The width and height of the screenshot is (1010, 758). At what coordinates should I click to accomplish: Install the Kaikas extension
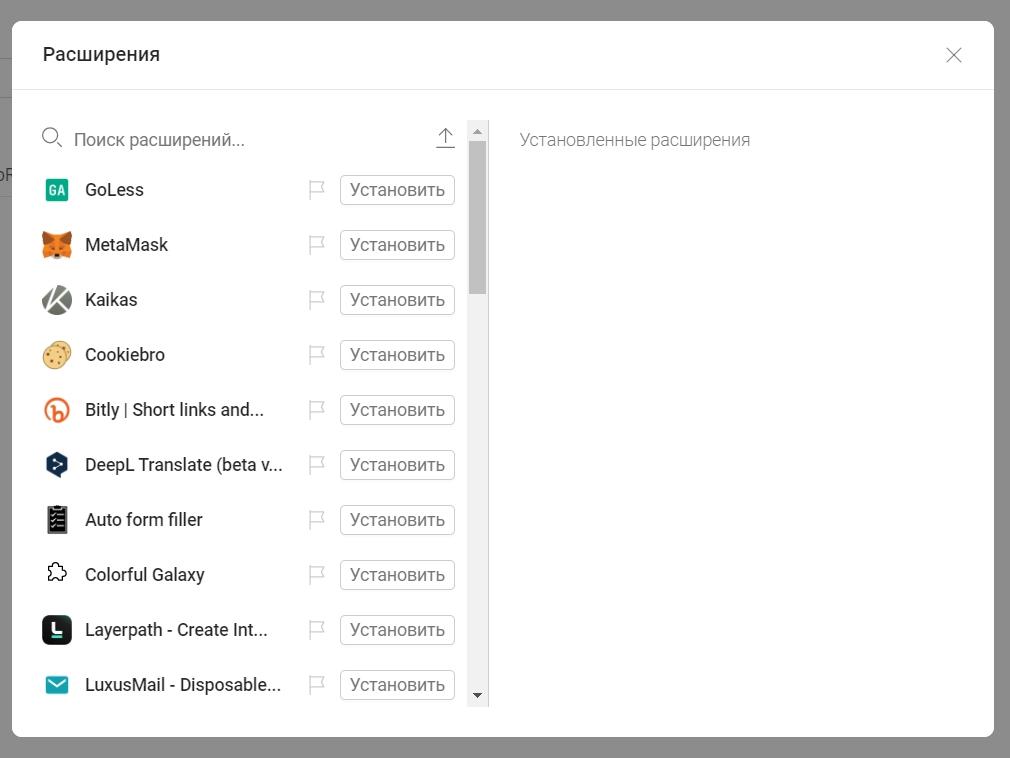397,300
